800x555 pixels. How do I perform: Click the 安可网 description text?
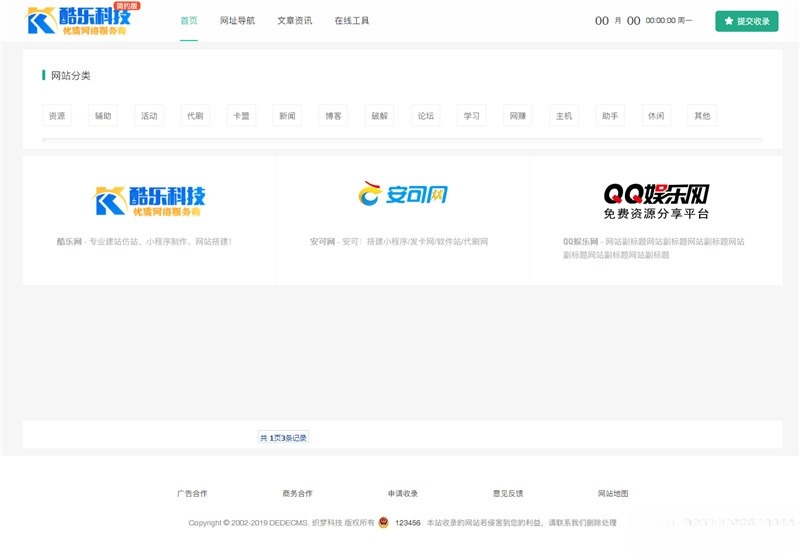[399, 241]
